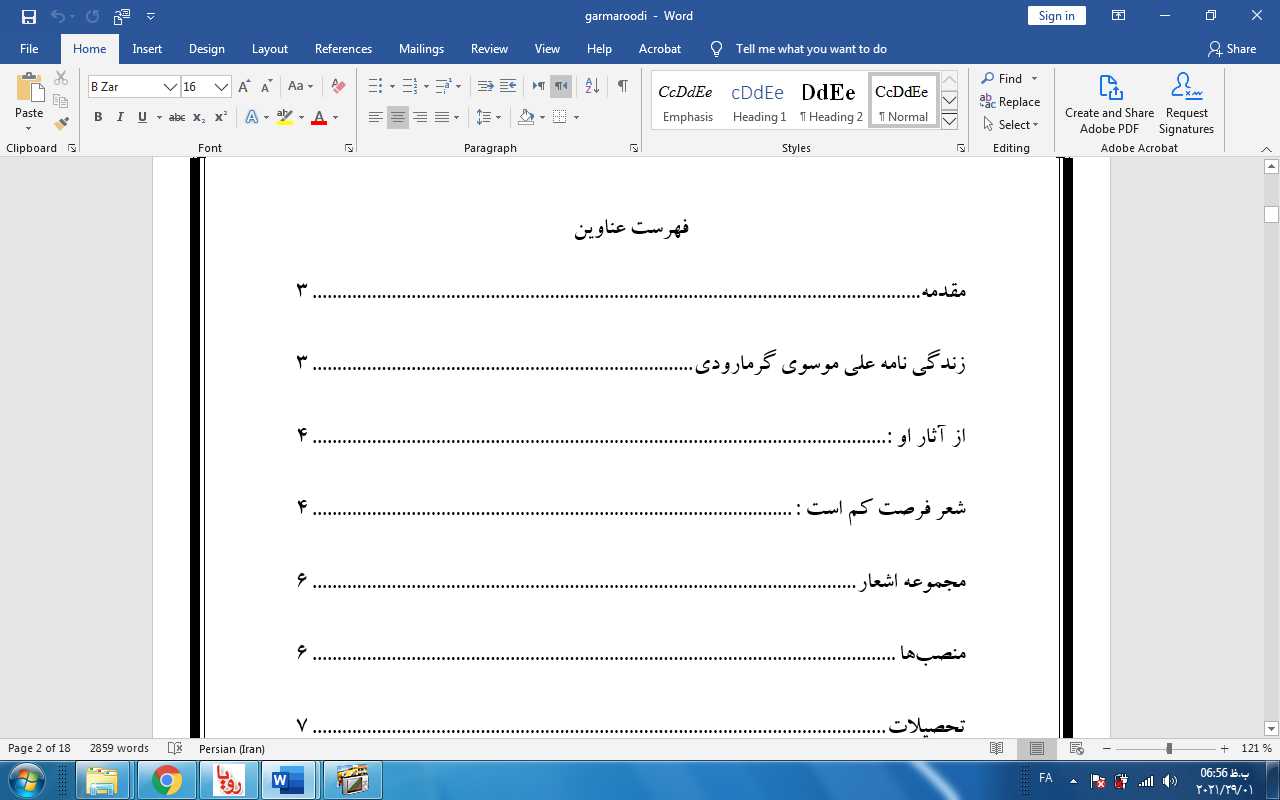Screen dimensions: 1280x800
Task: Toggle Bold formatting
Action: 98,118
